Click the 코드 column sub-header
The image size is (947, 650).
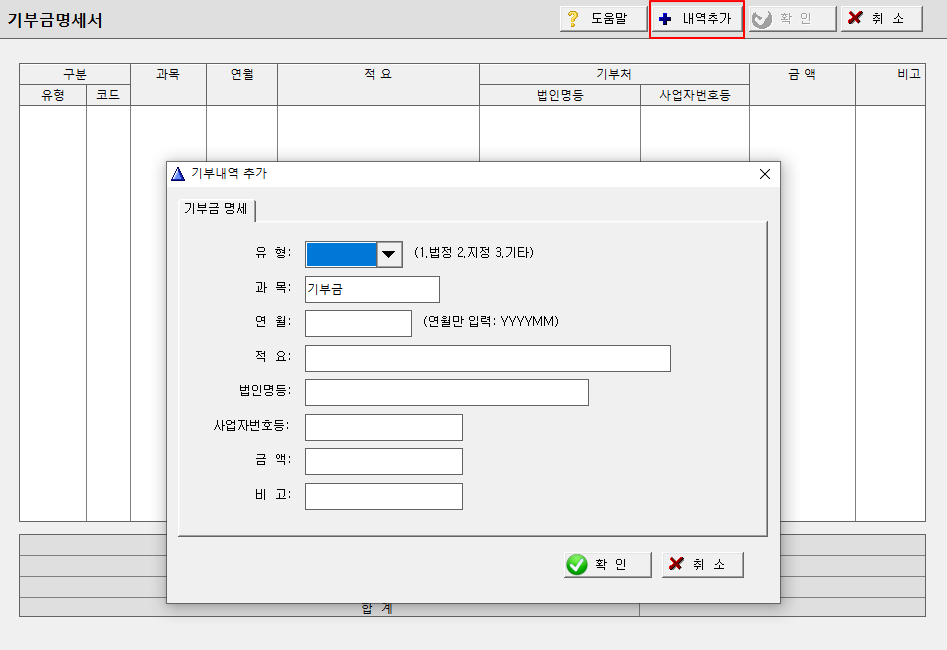coord(108,95)
